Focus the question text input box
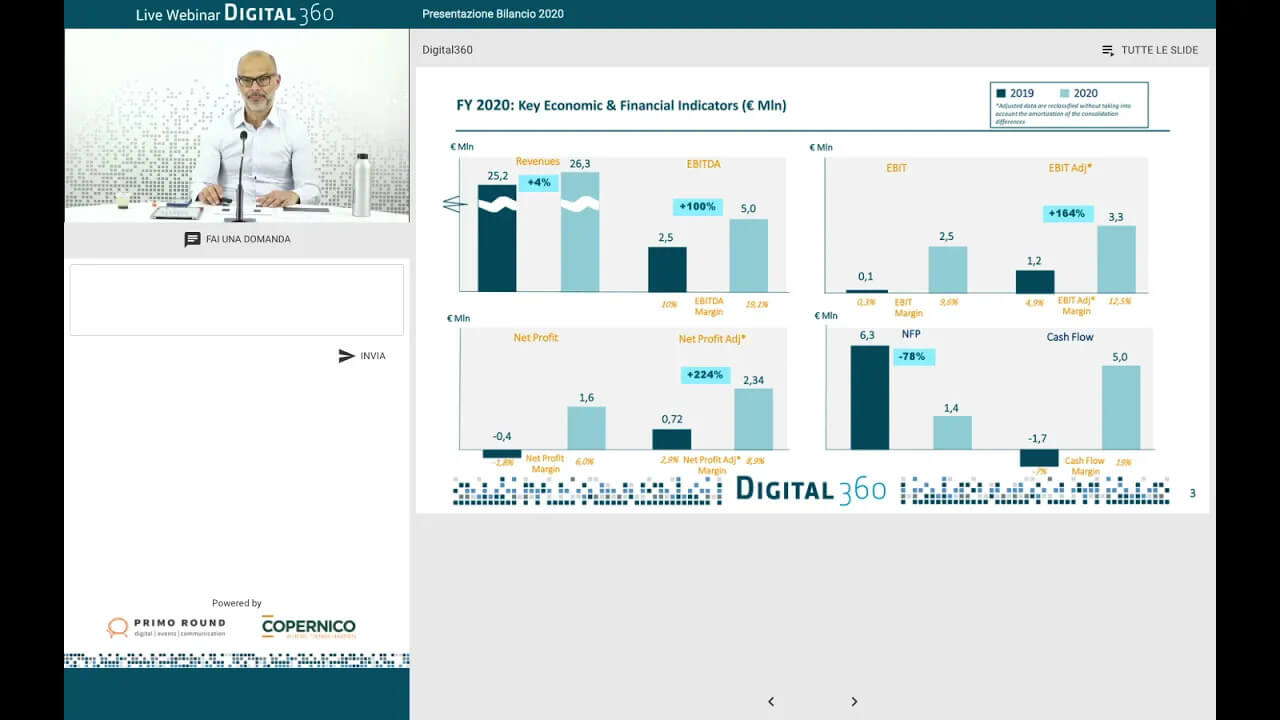This screenshot has width=1280, height=720. [237, 300]
